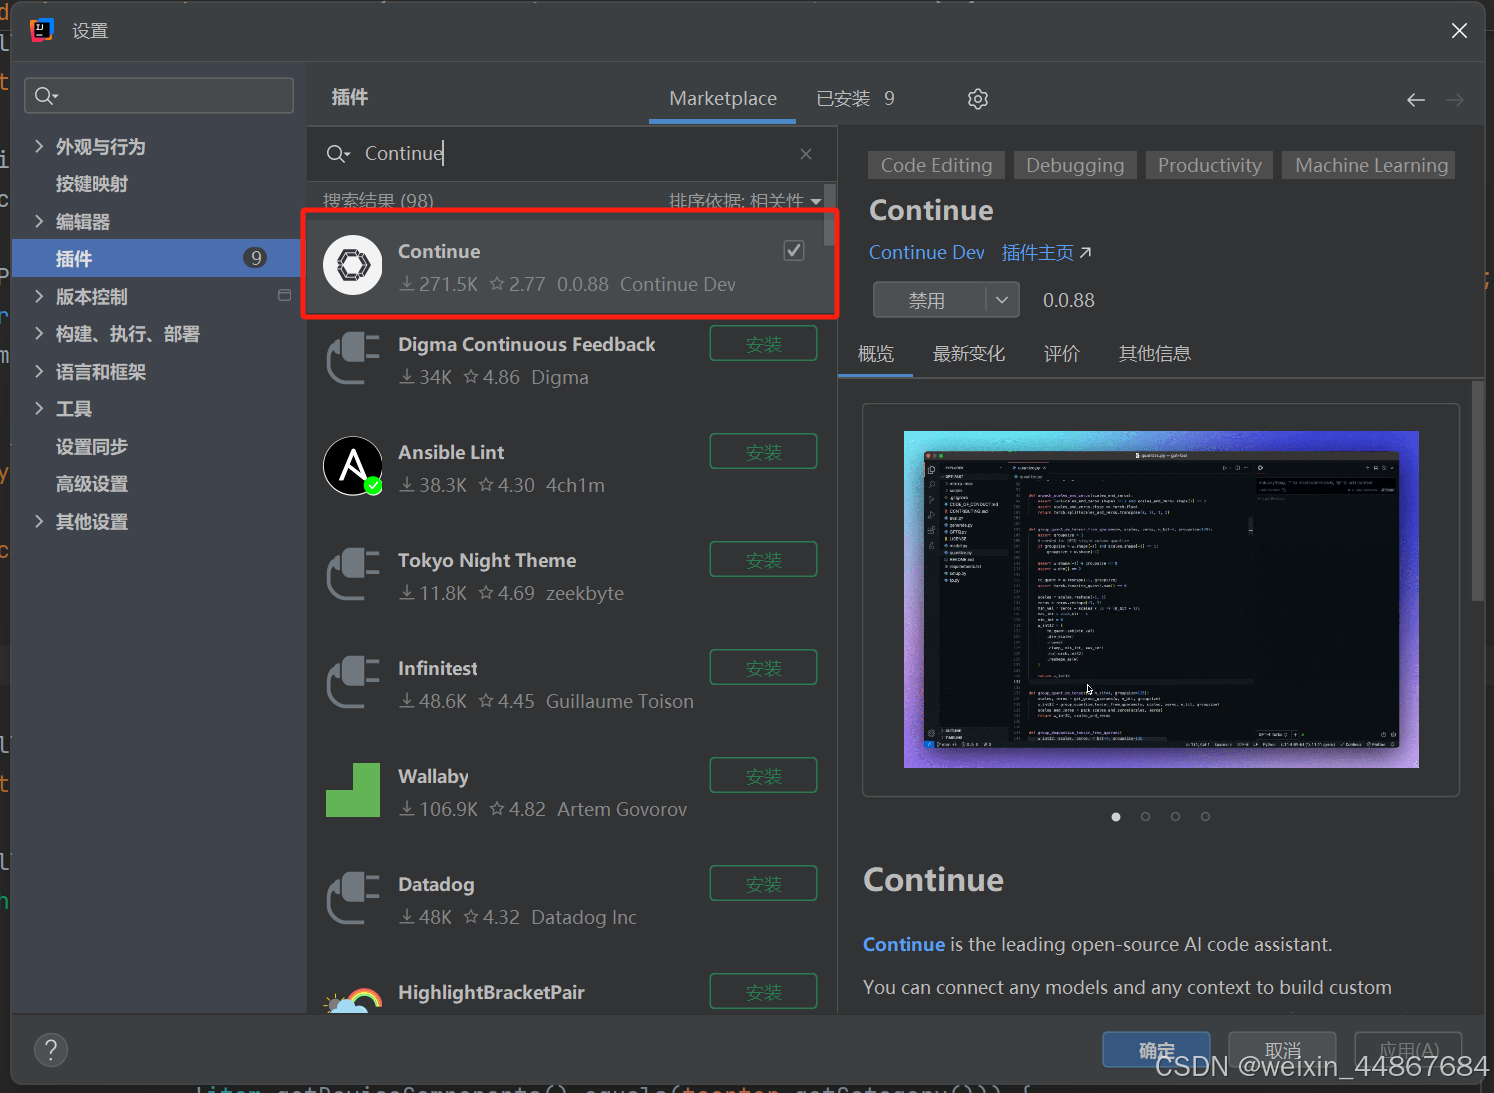Expand the 外观与行为 settings group

pos(39,147)
